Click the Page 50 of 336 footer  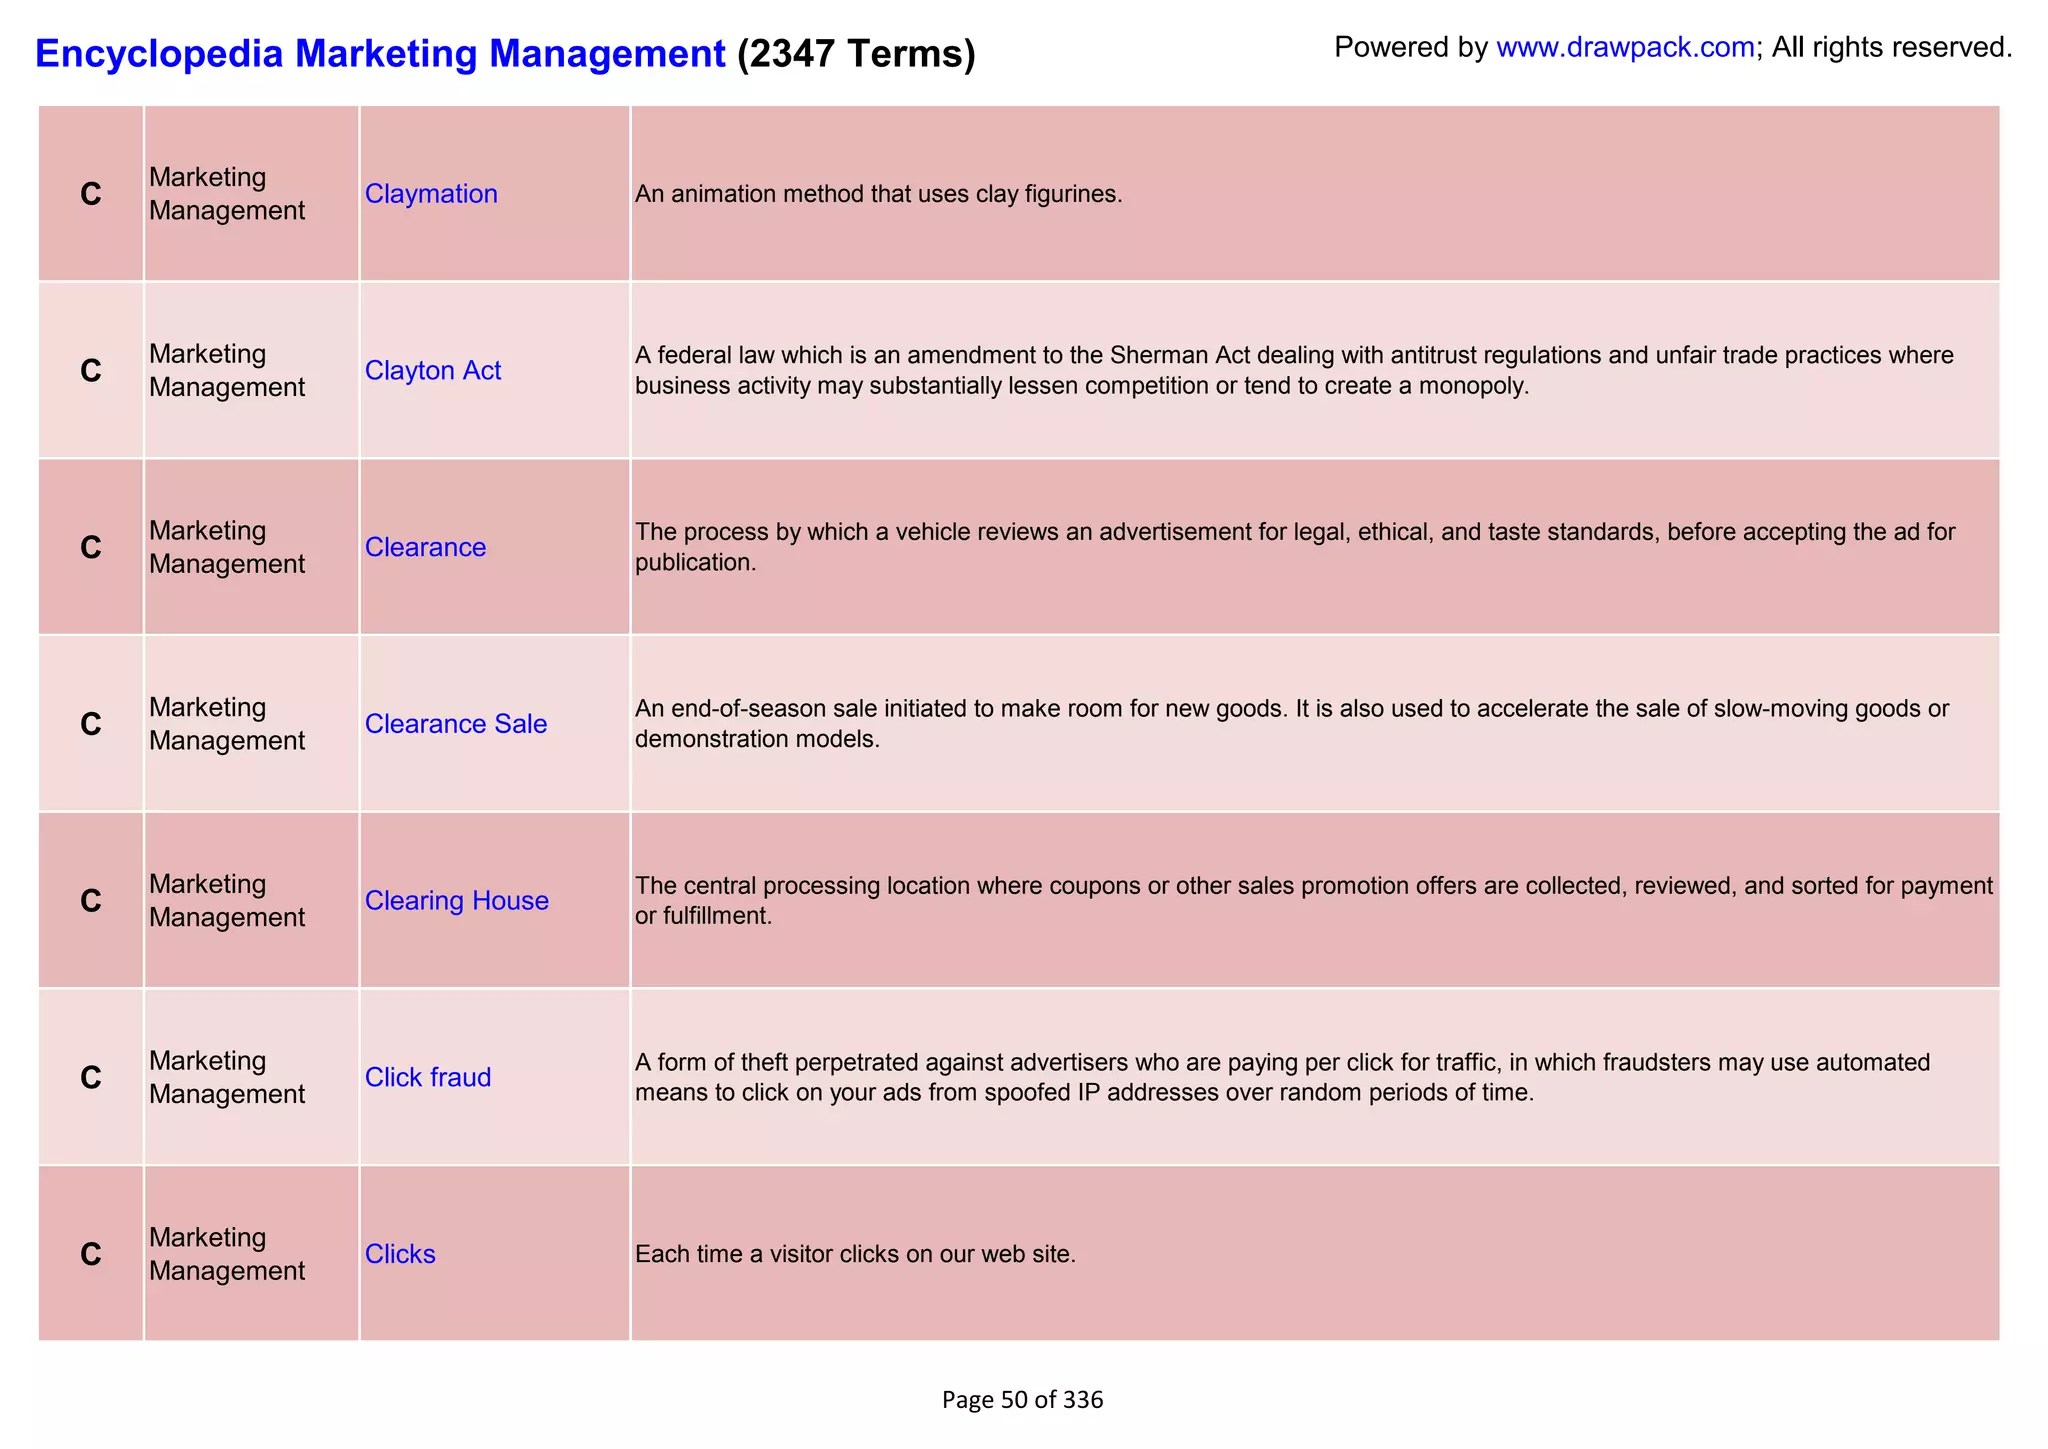click(x=1022, y=1400)
